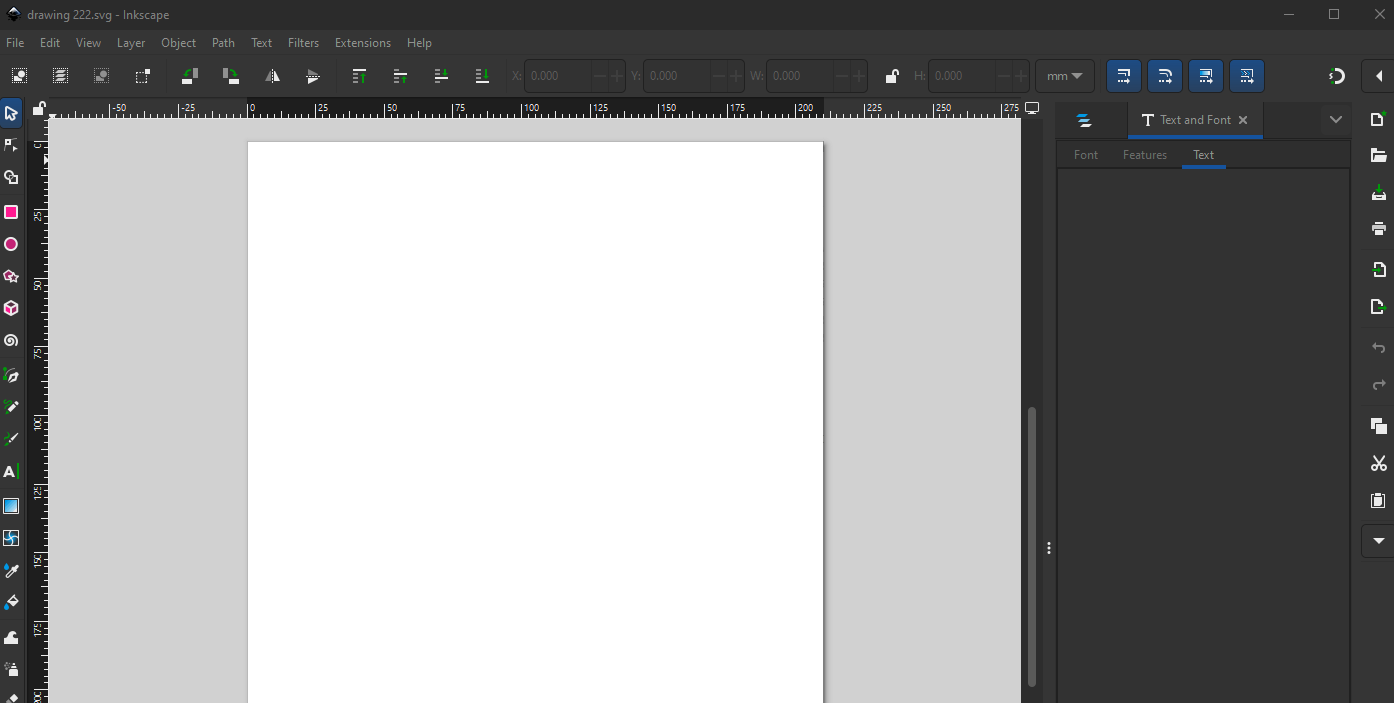
Task: Rotate selection 90 degrees counterclockwise
Action: point(189,76)
